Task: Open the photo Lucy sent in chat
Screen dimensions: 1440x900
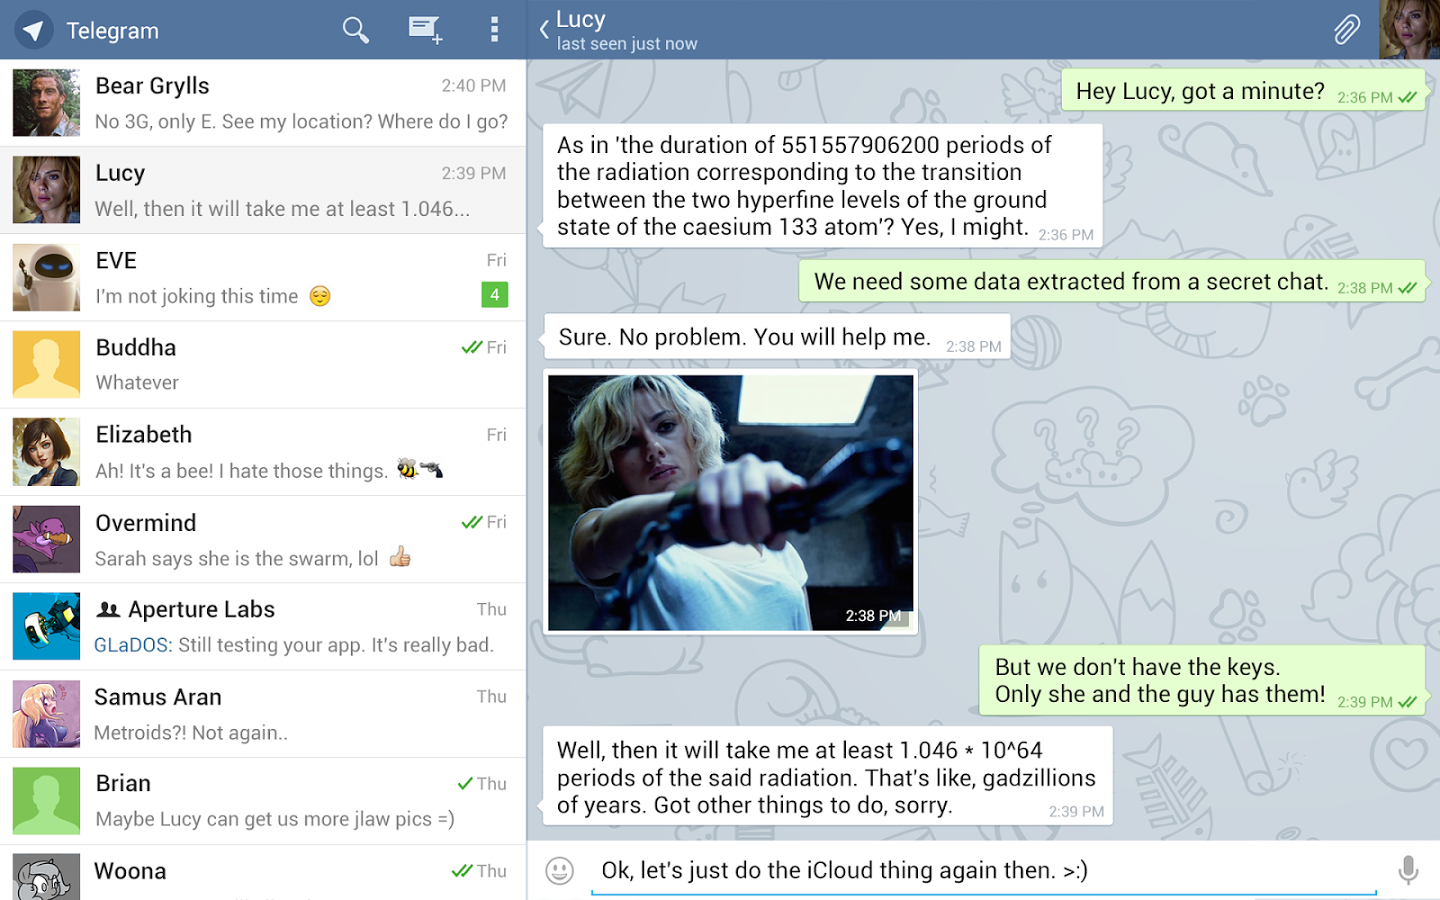Action: pos(731,503)
